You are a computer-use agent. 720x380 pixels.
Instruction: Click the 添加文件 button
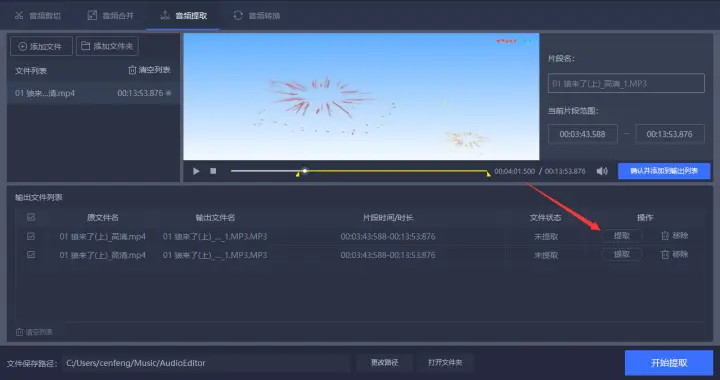pyautogui.click(x=41, y=46)
